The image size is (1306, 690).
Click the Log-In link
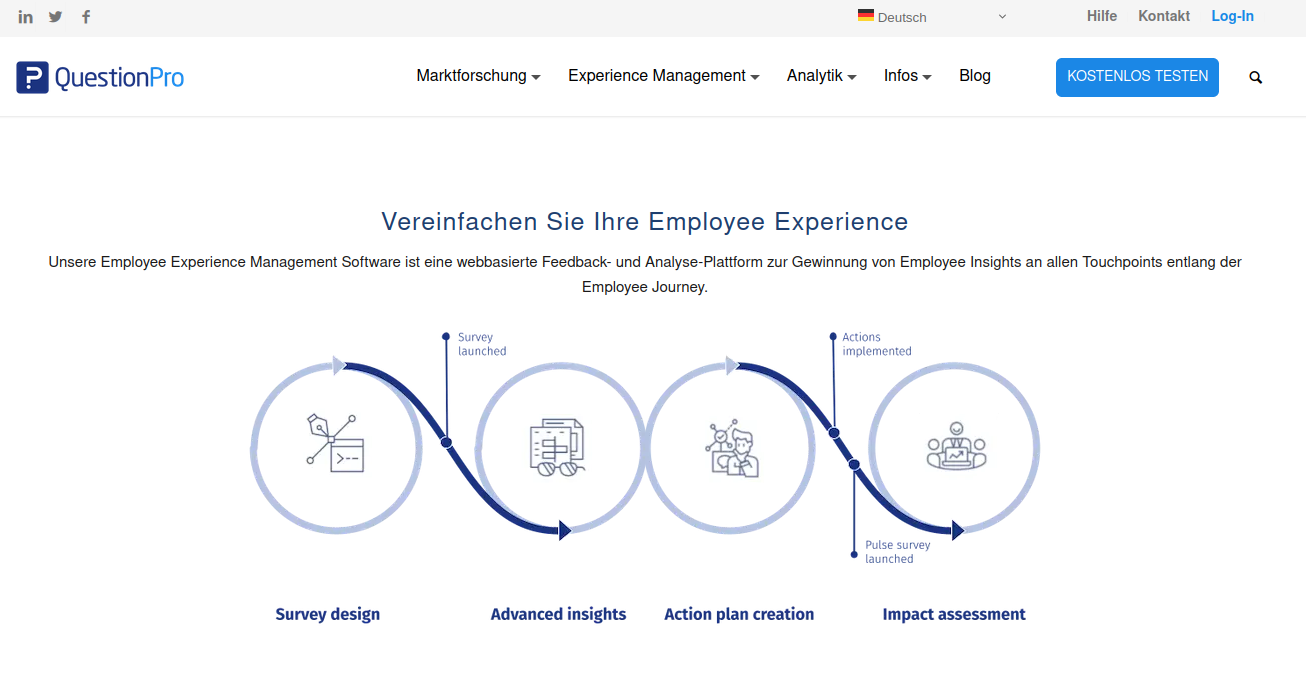1232,16
